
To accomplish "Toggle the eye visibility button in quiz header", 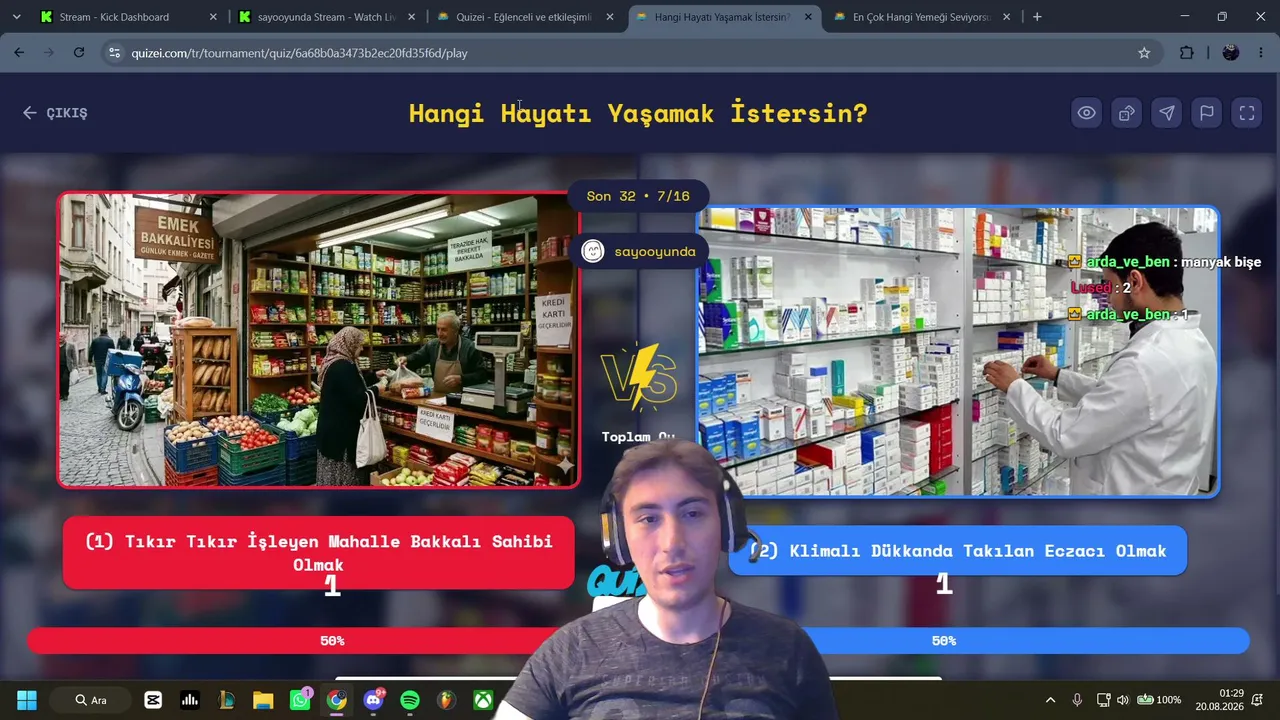I will (x=1086, y=113).
